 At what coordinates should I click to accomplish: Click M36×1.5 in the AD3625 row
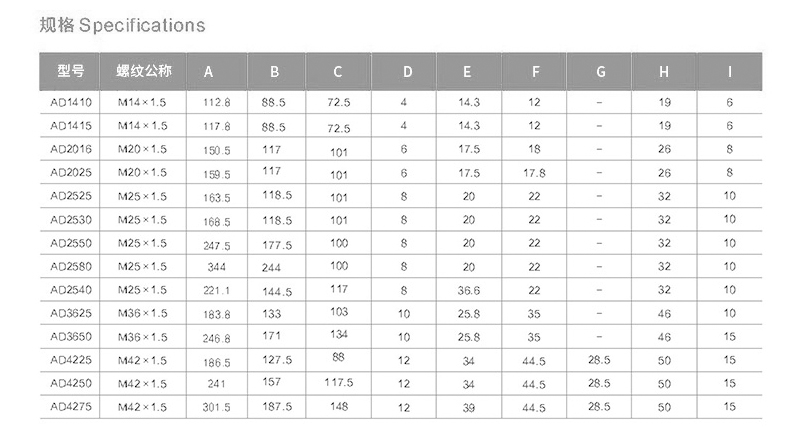[x=142, y=313]
